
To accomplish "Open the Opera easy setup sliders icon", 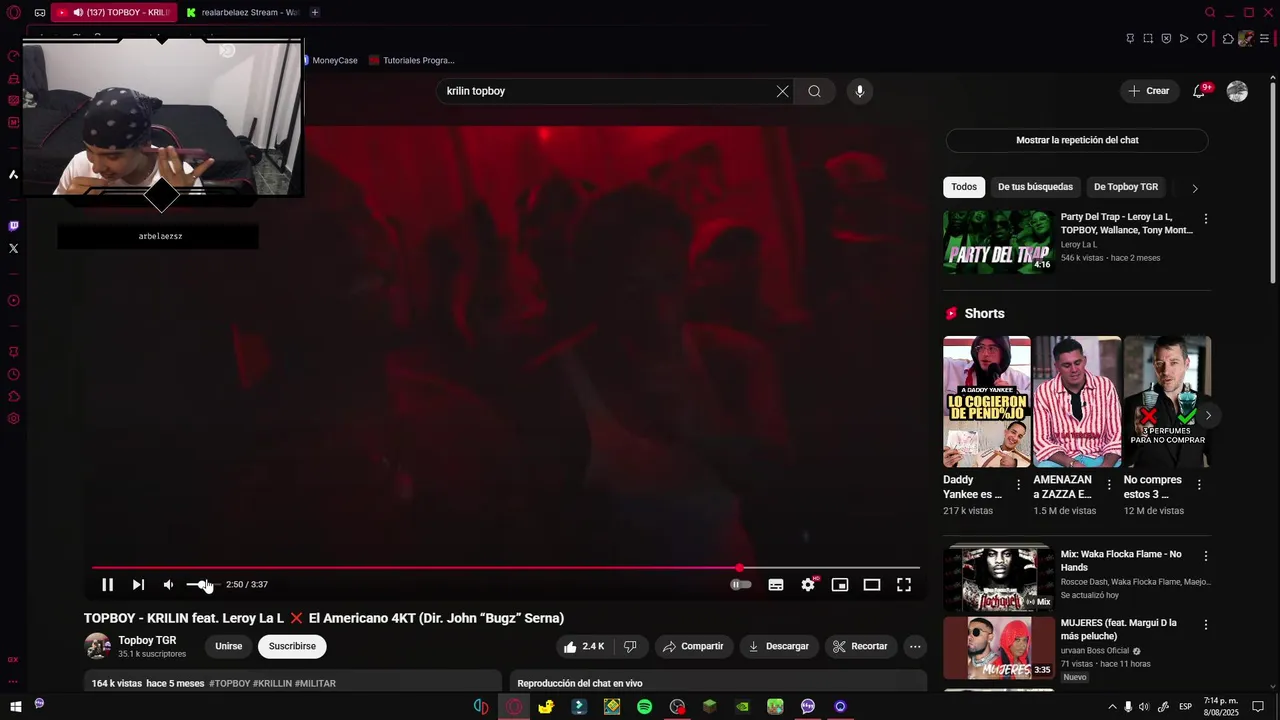I will point(1265,38).
